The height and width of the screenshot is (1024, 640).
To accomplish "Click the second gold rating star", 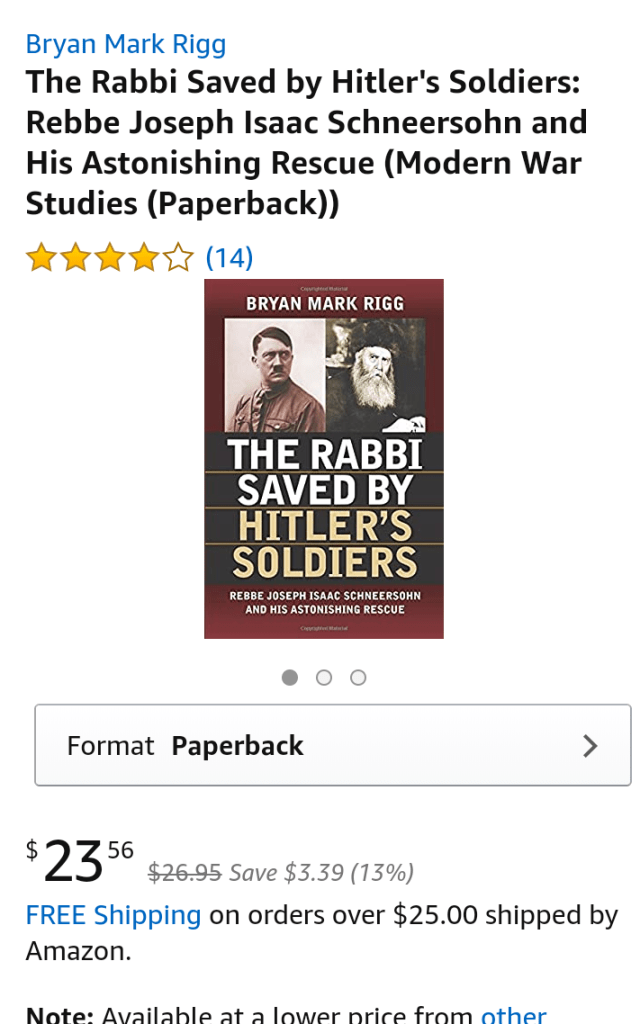I will coord(75,259).
